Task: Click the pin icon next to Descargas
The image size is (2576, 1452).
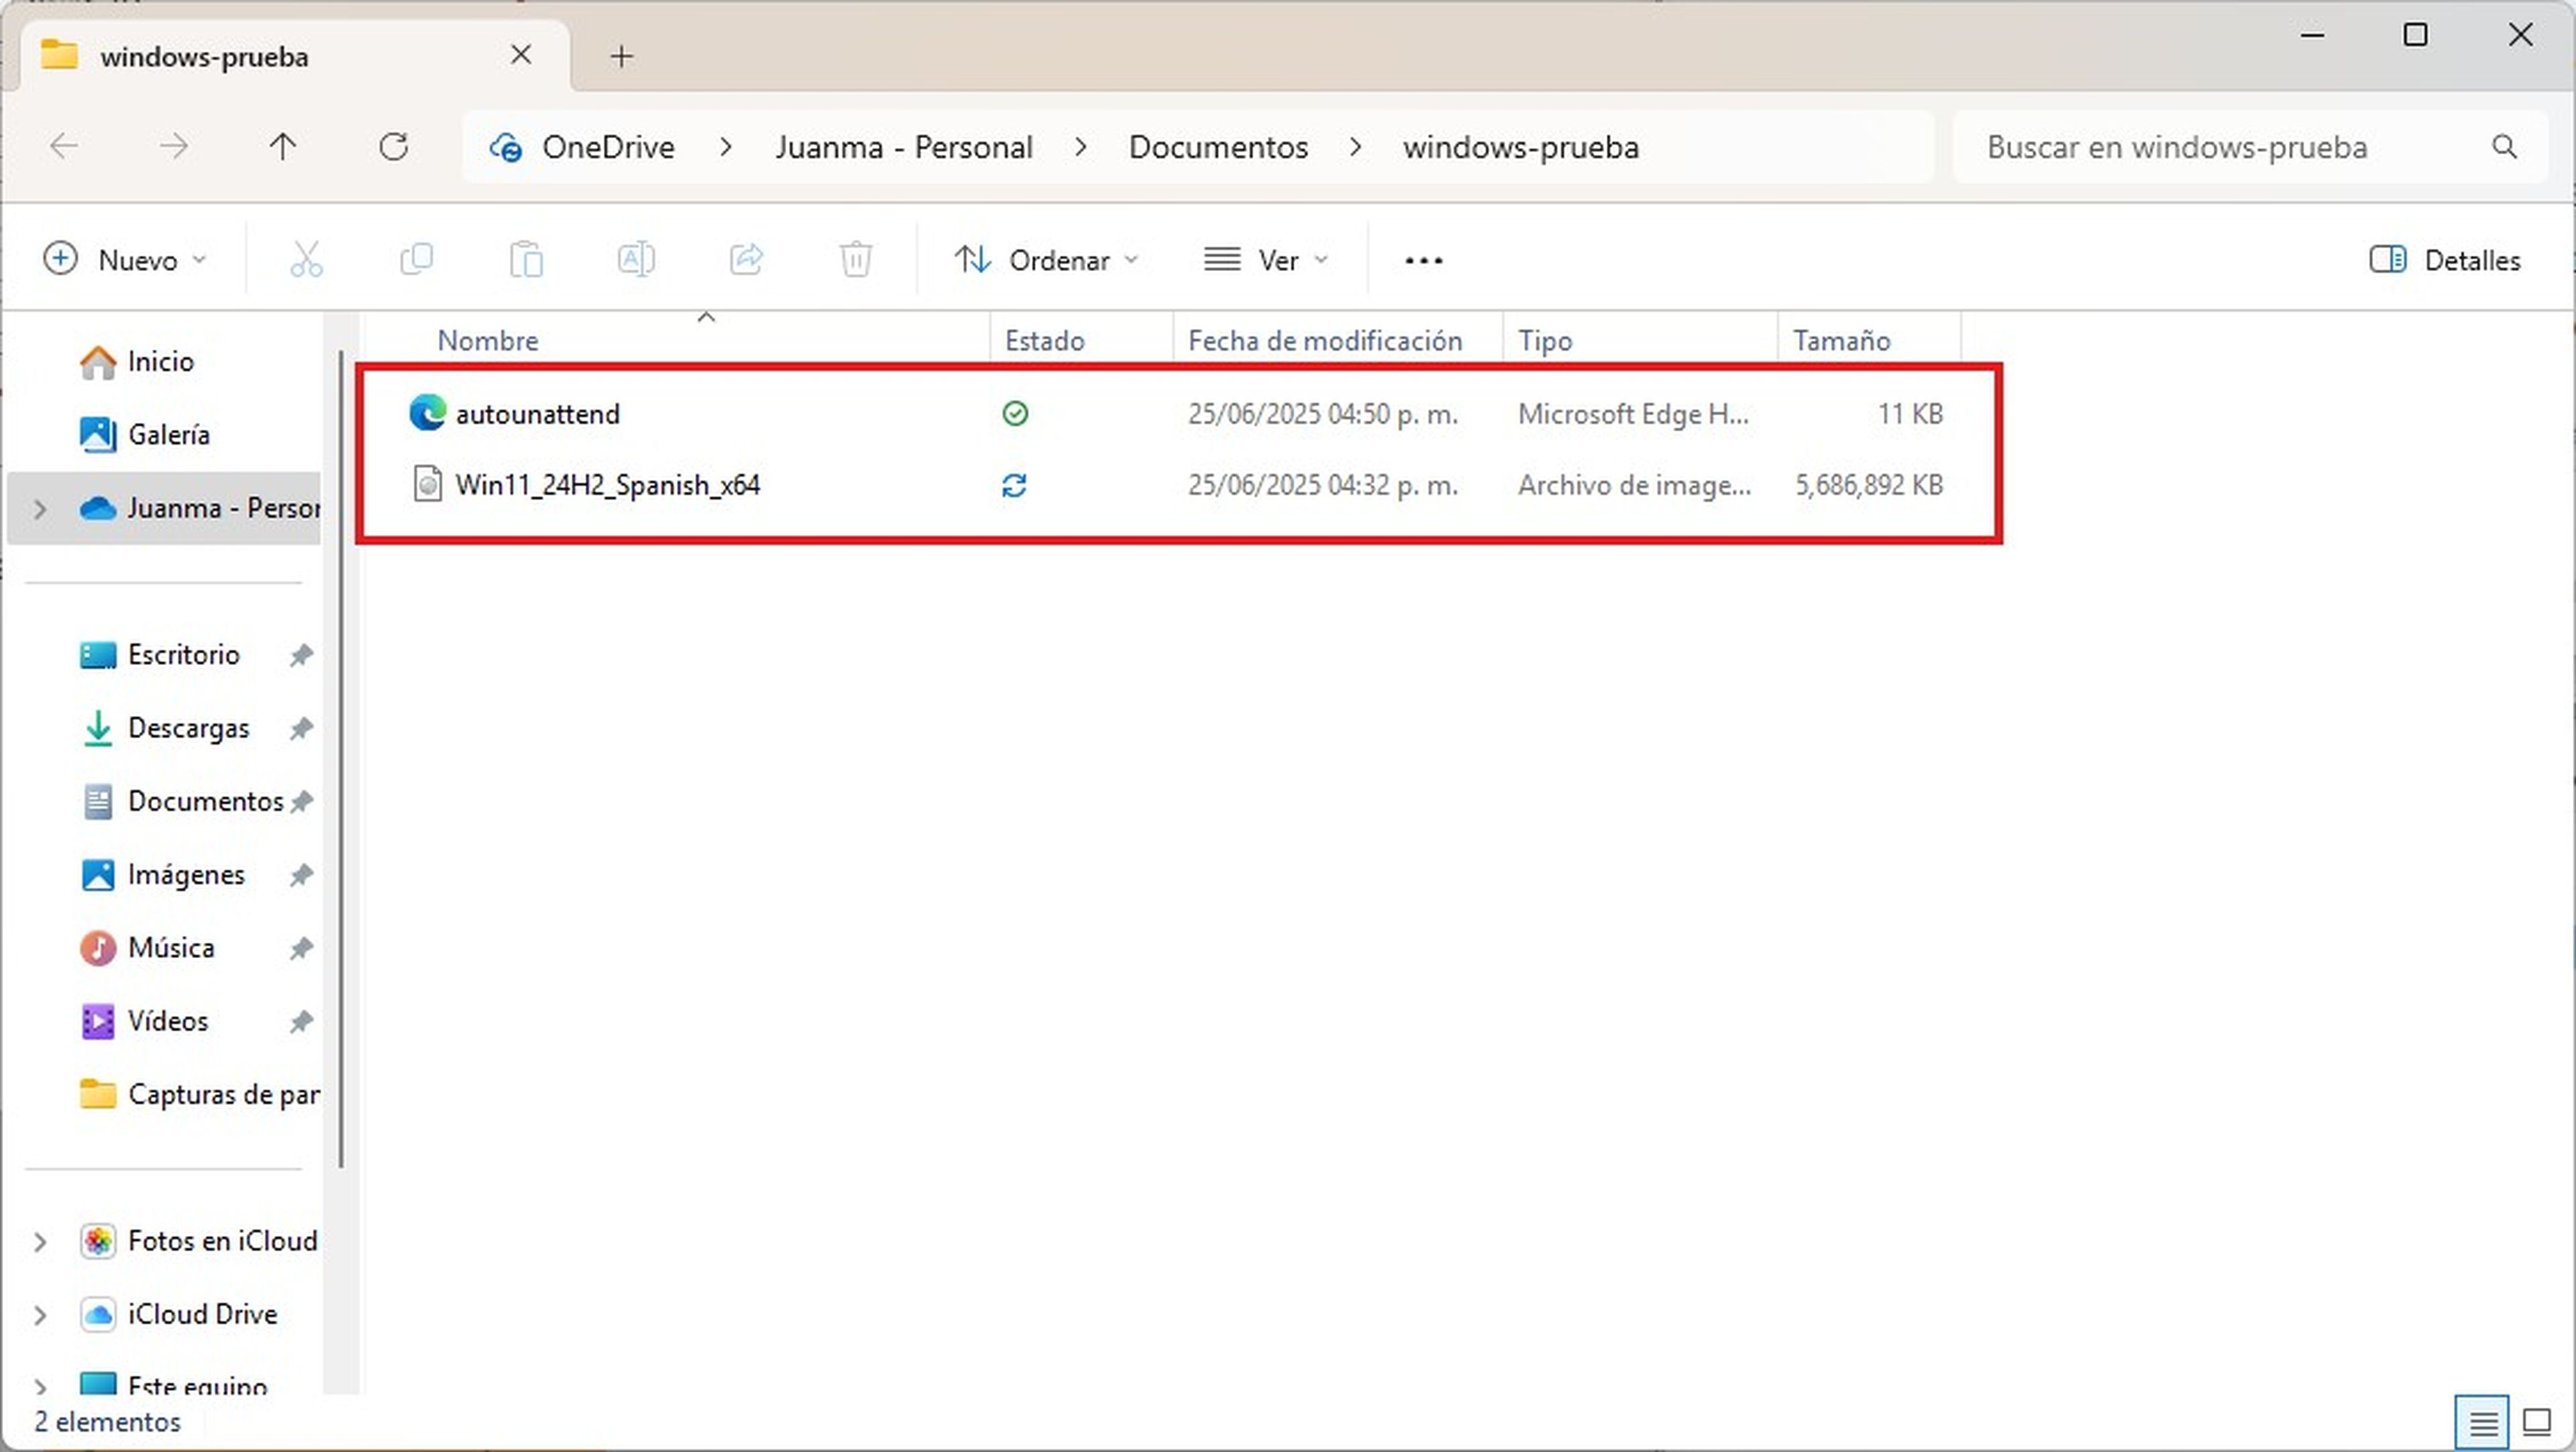Action: pyautogui.click(x=301, y=728)
